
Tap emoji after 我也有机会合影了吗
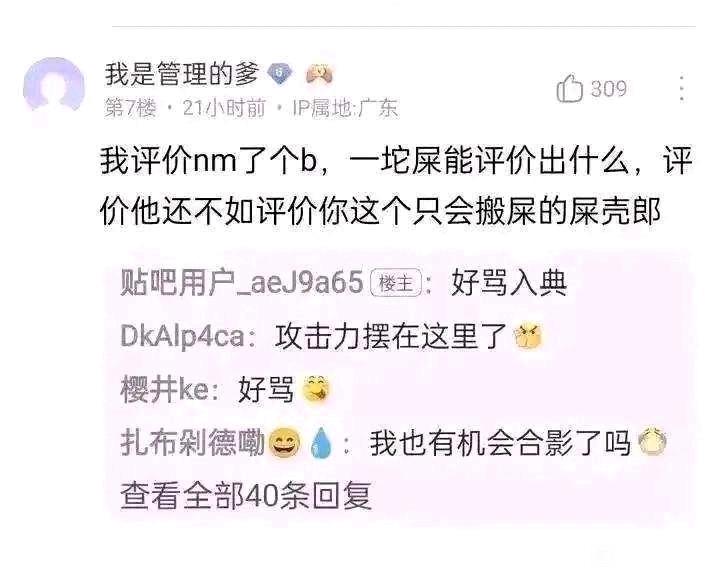[x=652, y=442]
